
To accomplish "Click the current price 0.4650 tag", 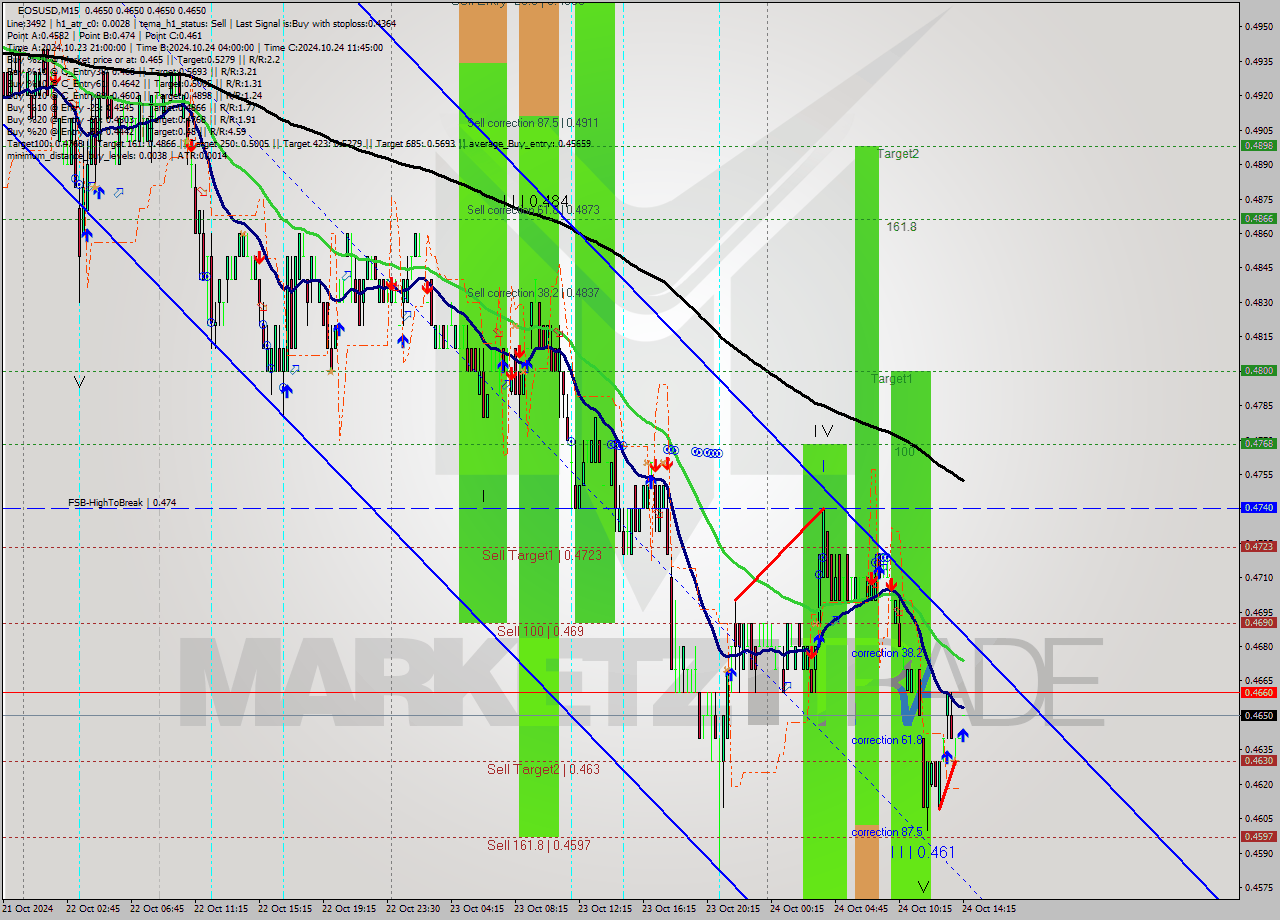I will 1258,715.
